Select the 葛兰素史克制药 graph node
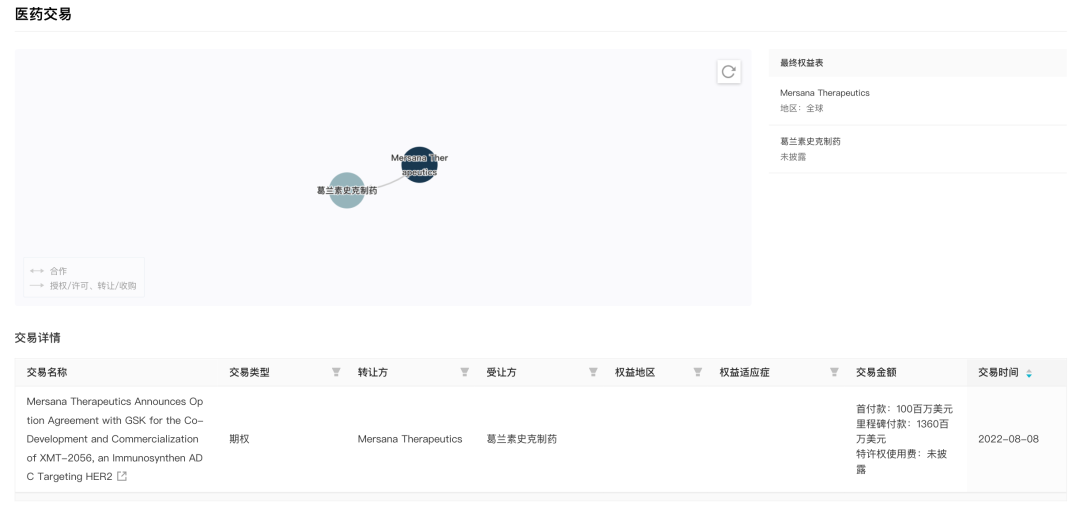 (347, 191)
